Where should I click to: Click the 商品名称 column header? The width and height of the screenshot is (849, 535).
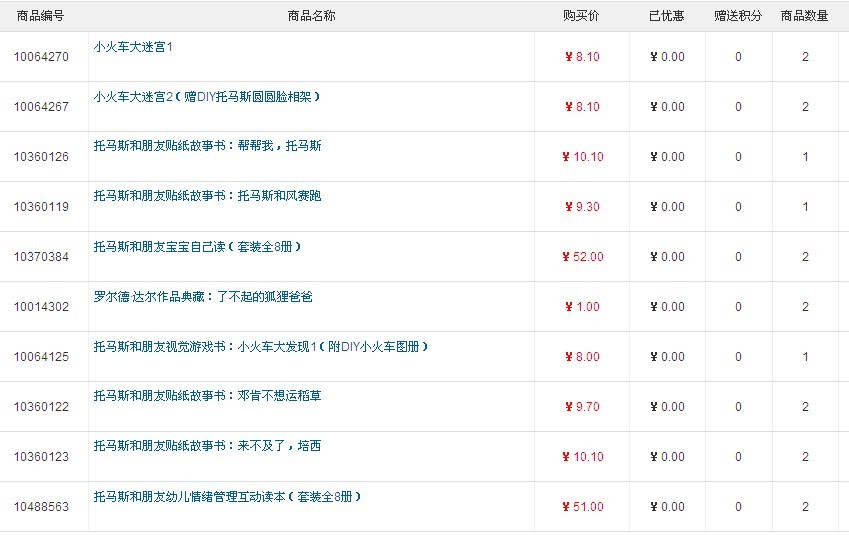311,16
